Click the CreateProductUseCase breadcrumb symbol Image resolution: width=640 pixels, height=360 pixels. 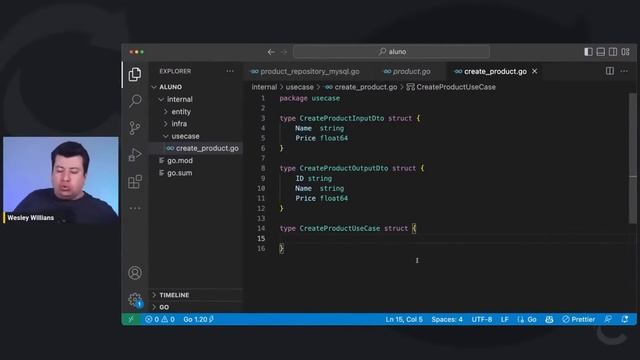point(451,87)
